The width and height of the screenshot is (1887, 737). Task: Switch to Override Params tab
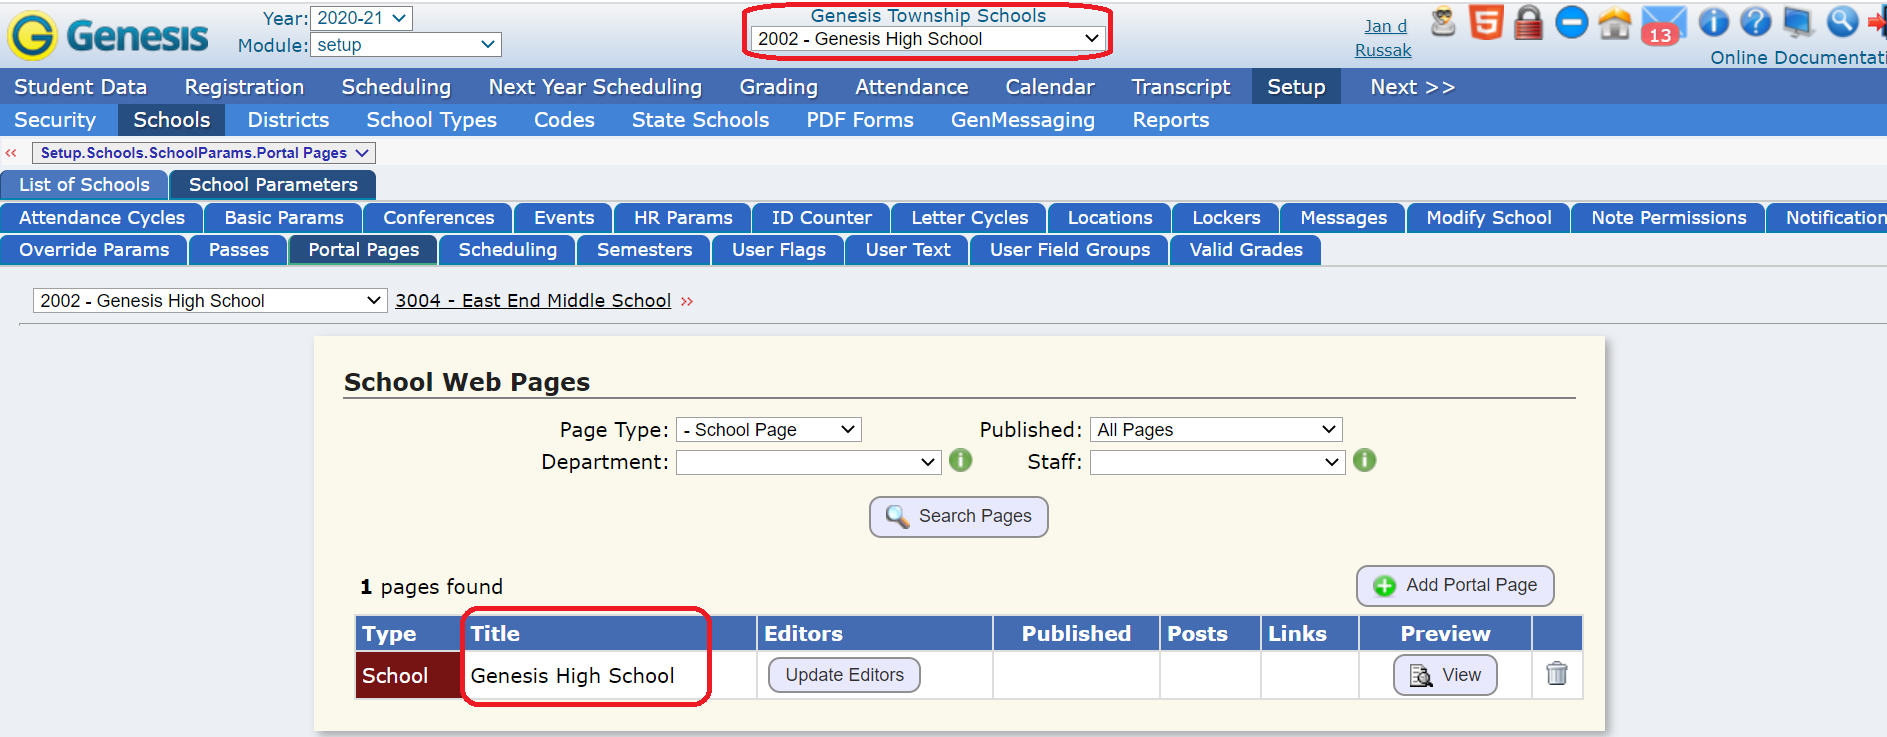coord(94,250)
